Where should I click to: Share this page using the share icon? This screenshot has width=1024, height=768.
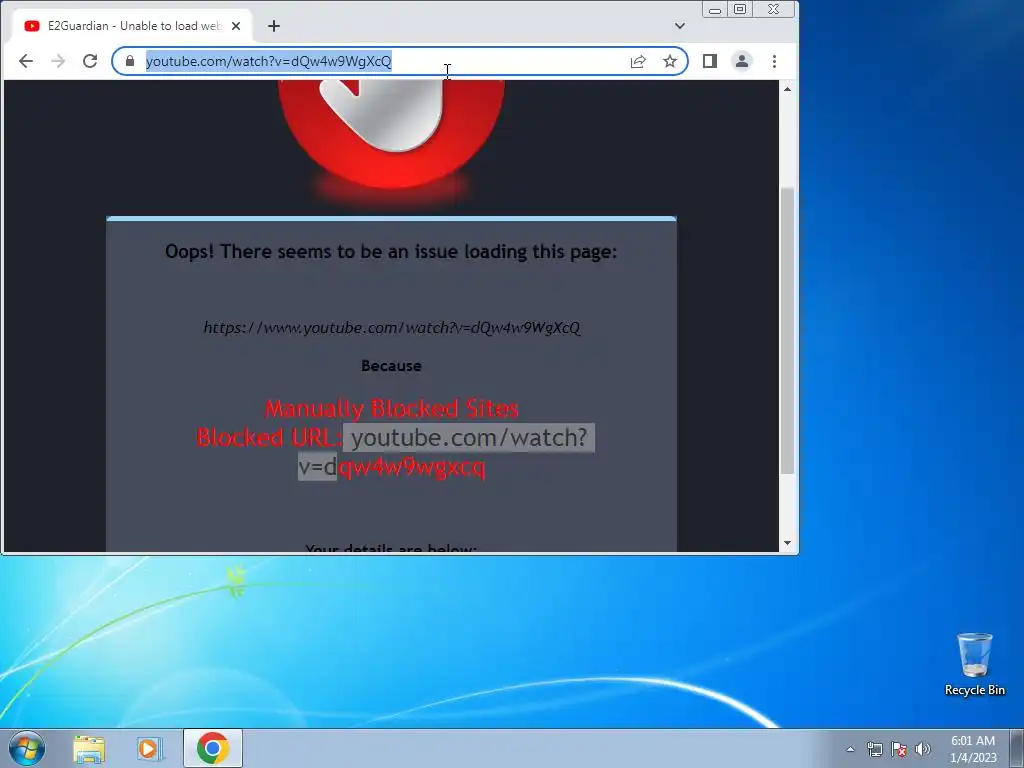638,61
